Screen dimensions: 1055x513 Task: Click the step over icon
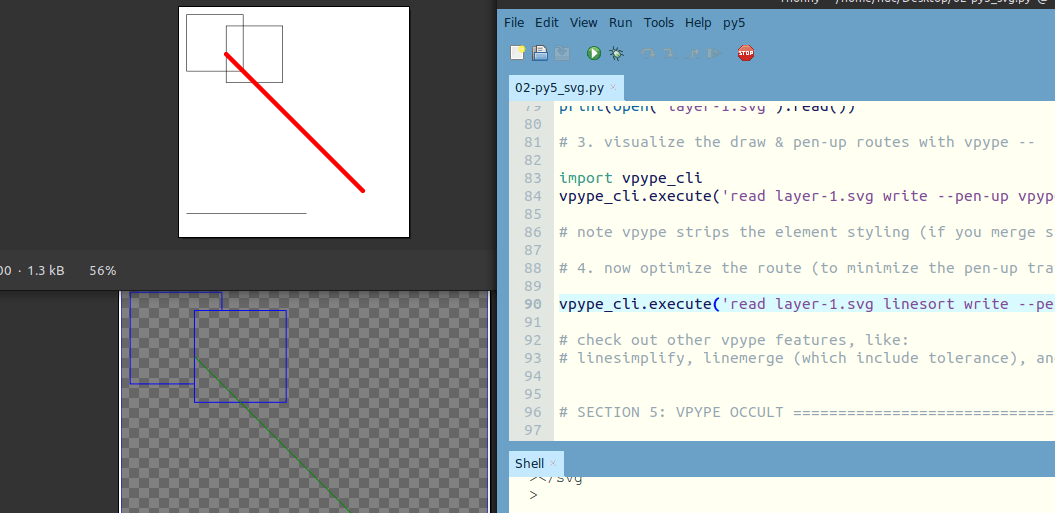point(648,53)
